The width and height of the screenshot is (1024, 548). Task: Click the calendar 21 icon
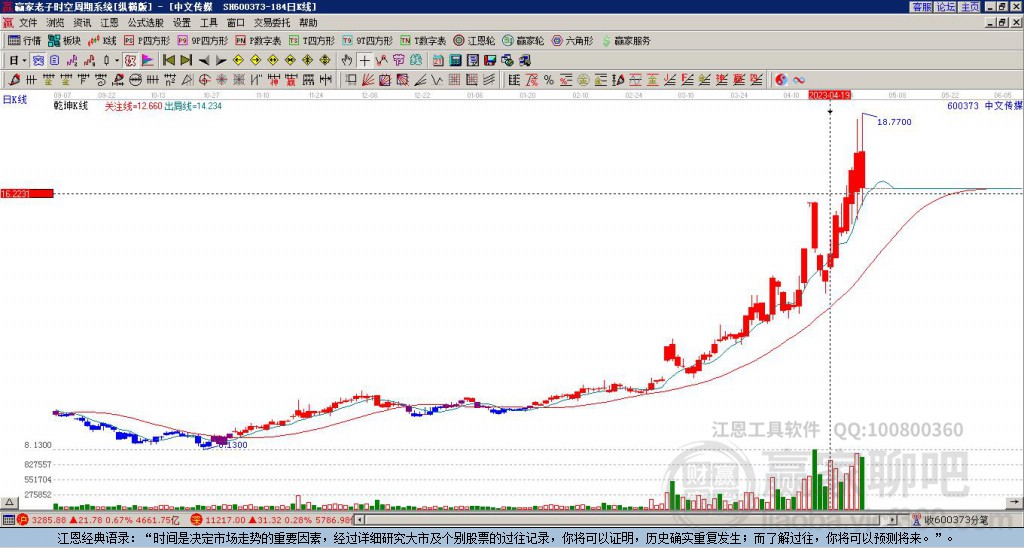coord(438,61)
